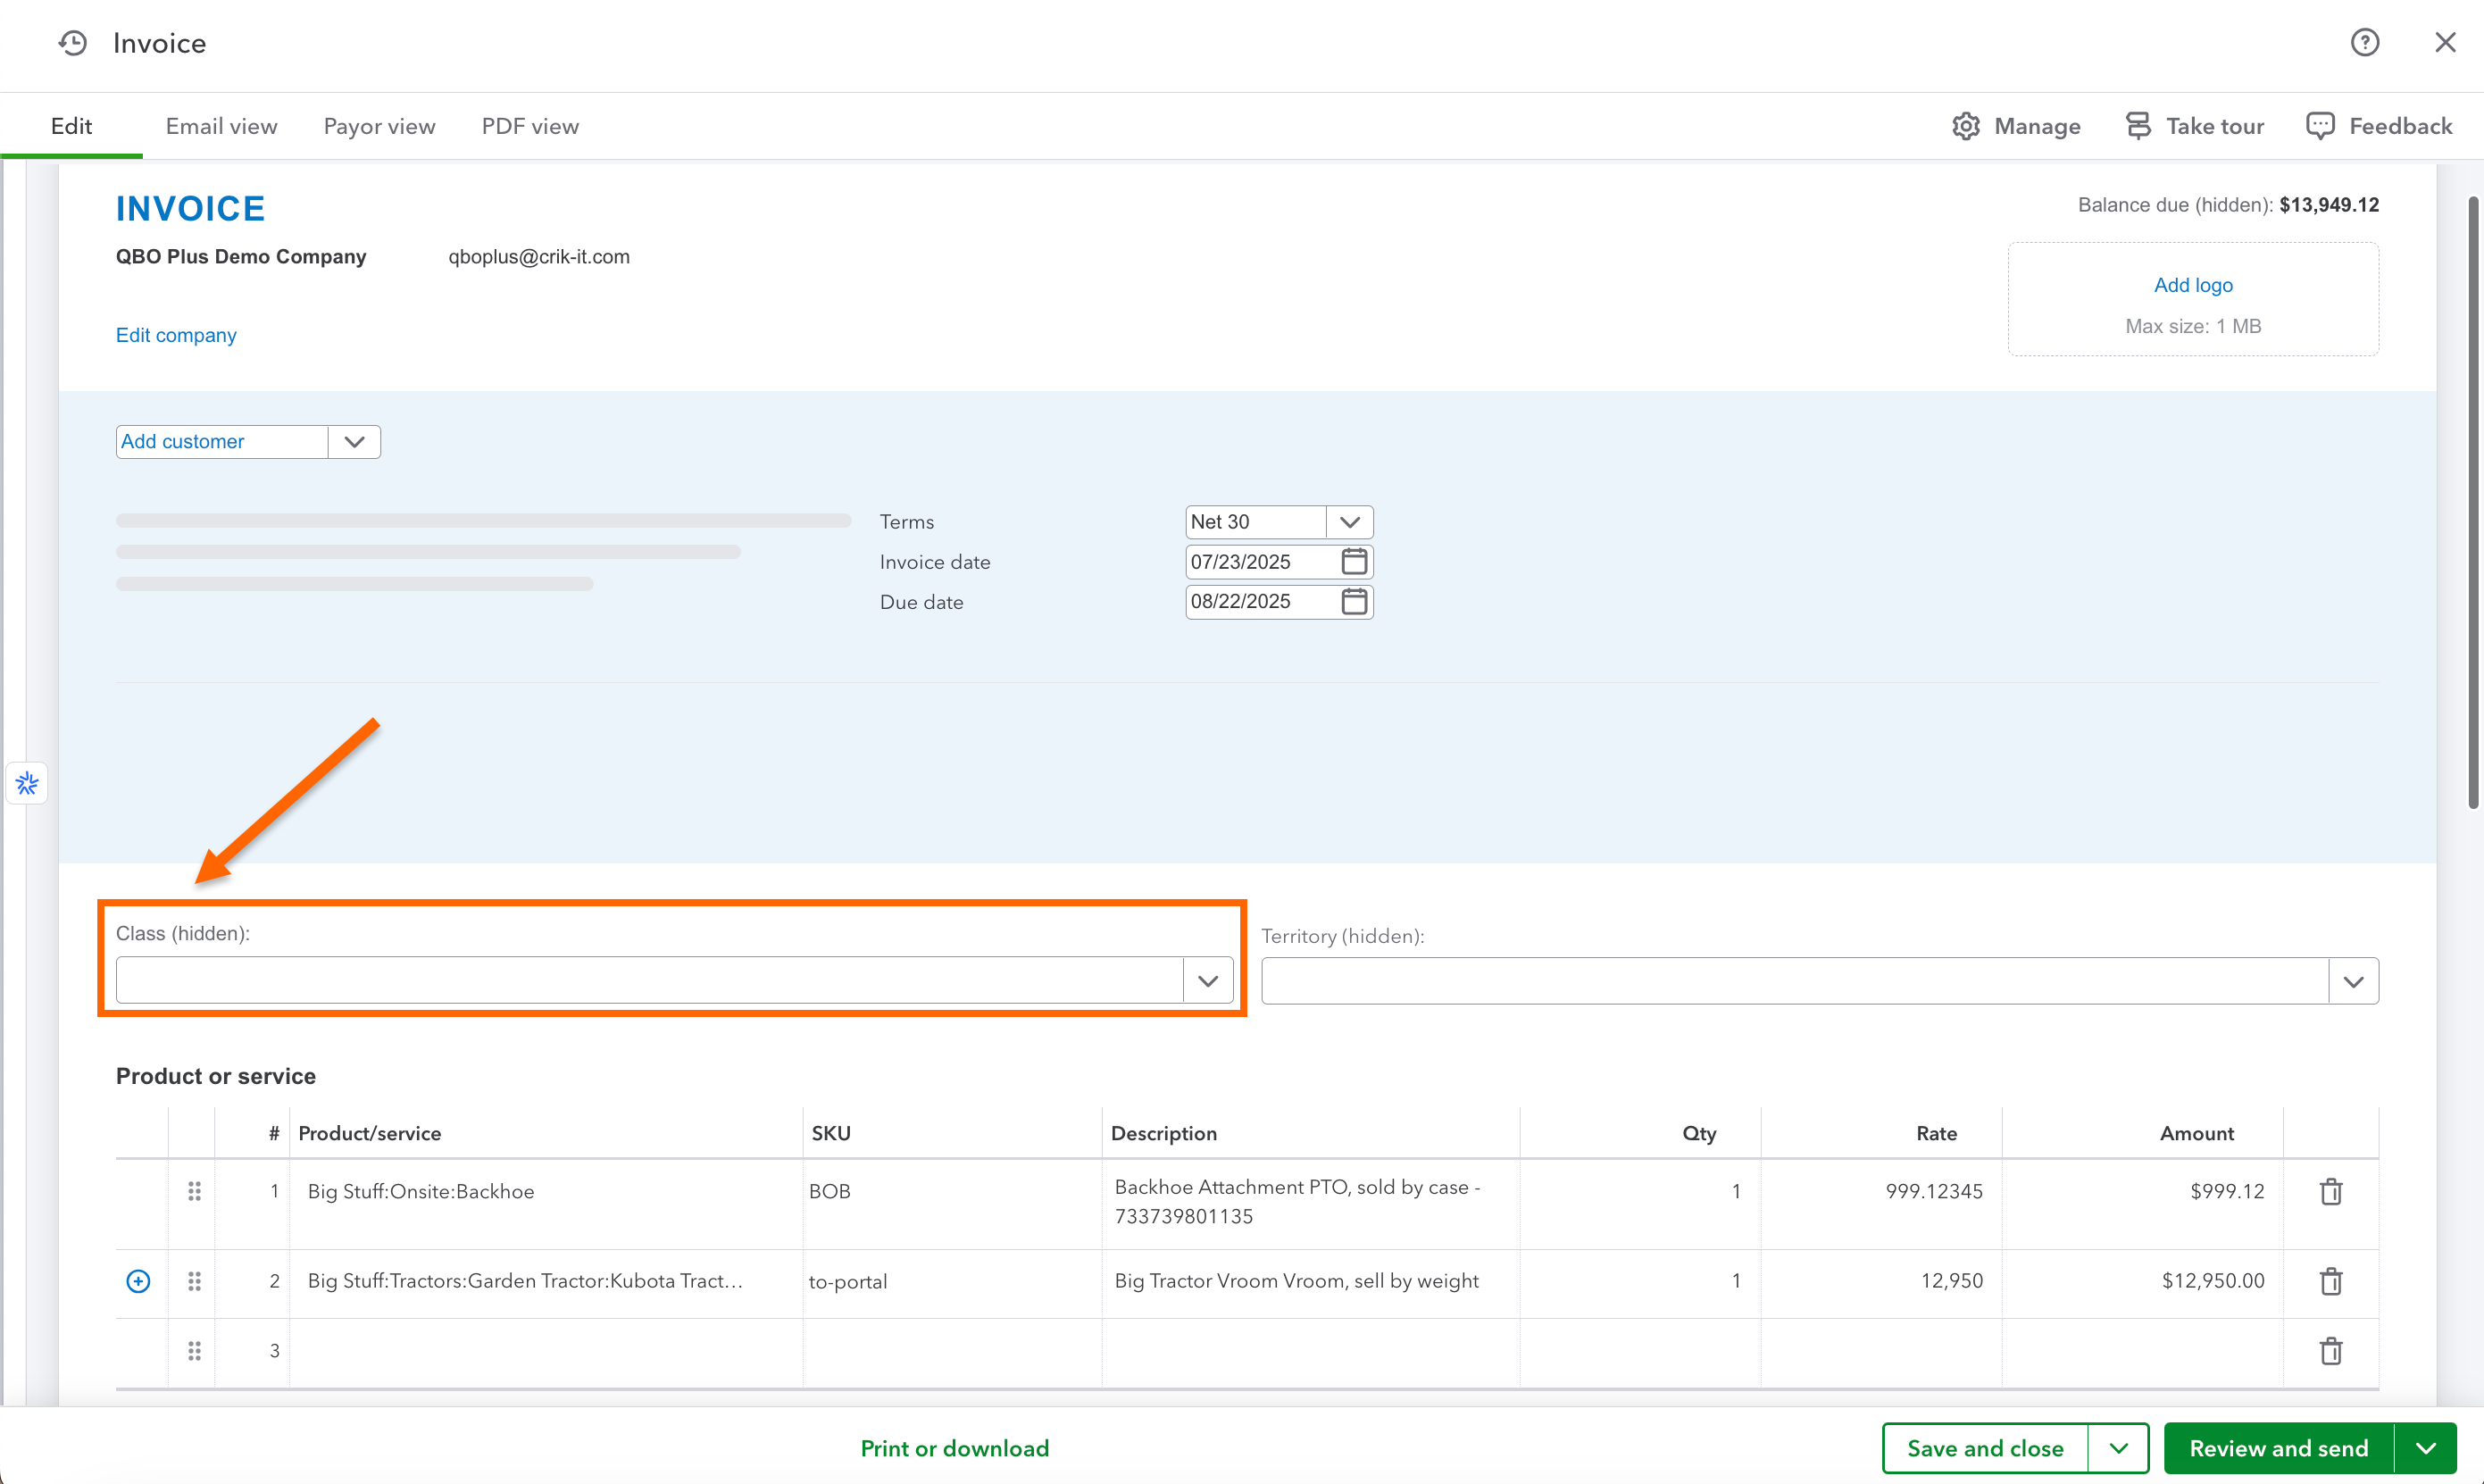Click the Edit company link

click(176, 335)
